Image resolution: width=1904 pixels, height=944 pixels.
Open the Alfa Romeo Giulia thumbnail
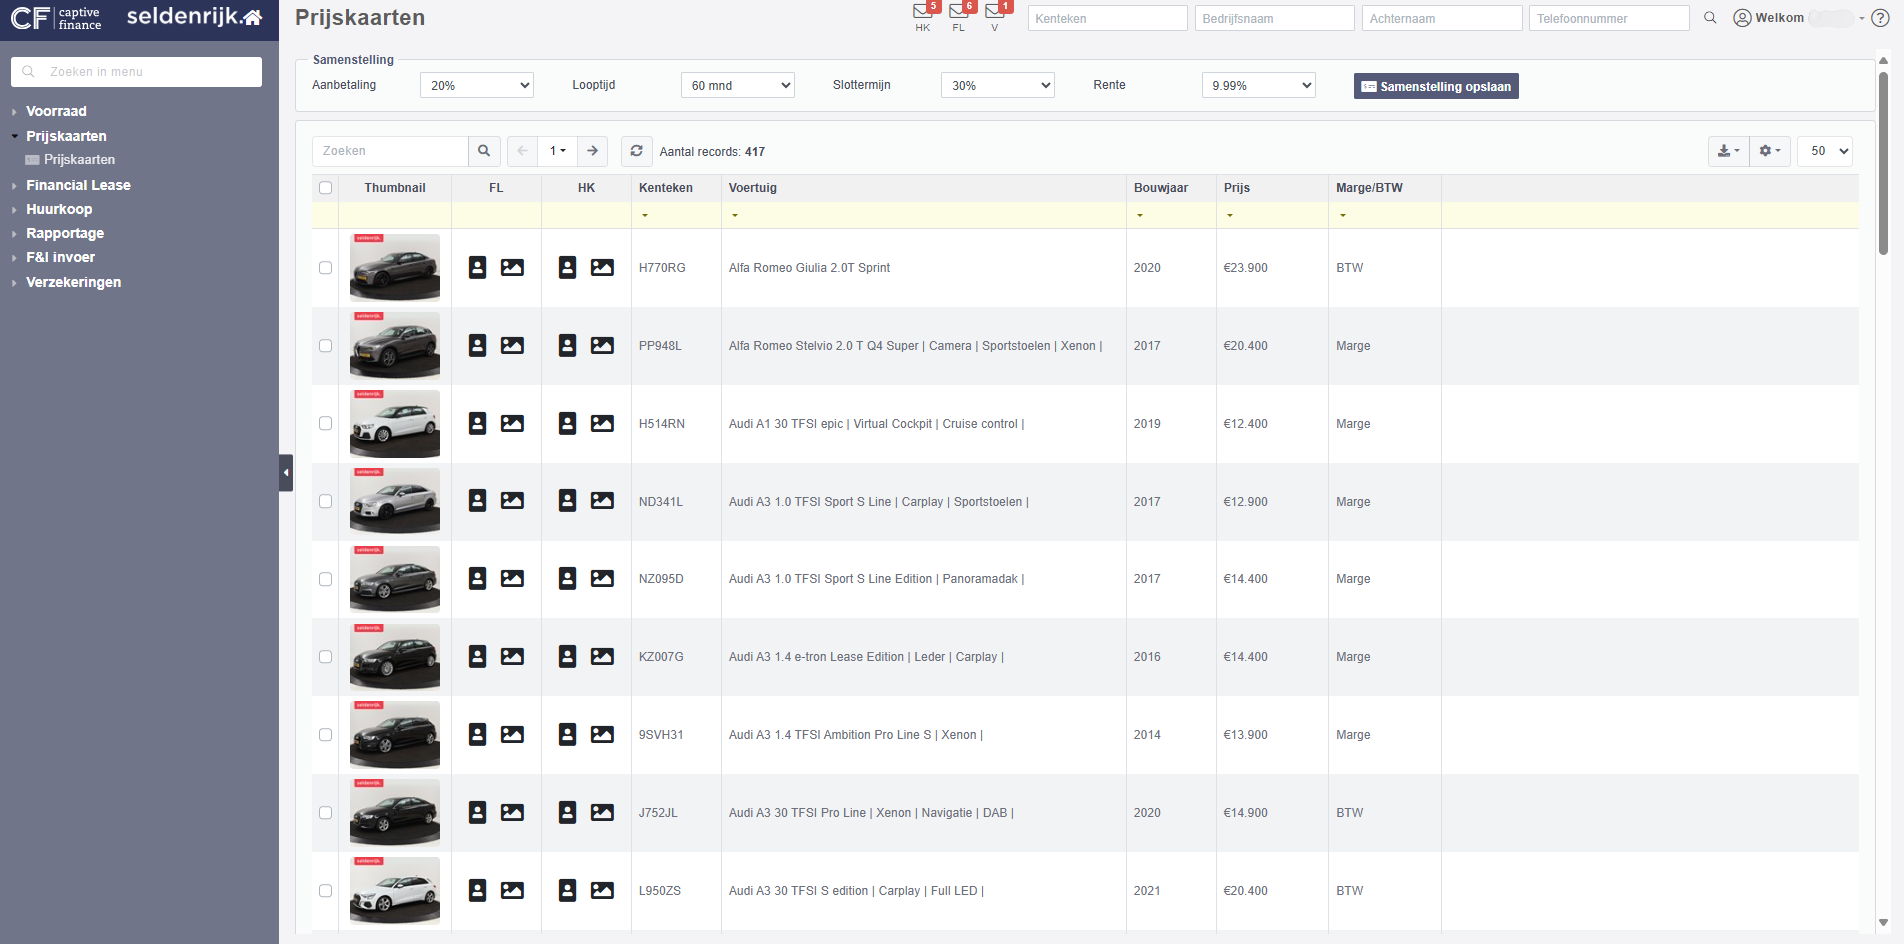tap(395, 267)
